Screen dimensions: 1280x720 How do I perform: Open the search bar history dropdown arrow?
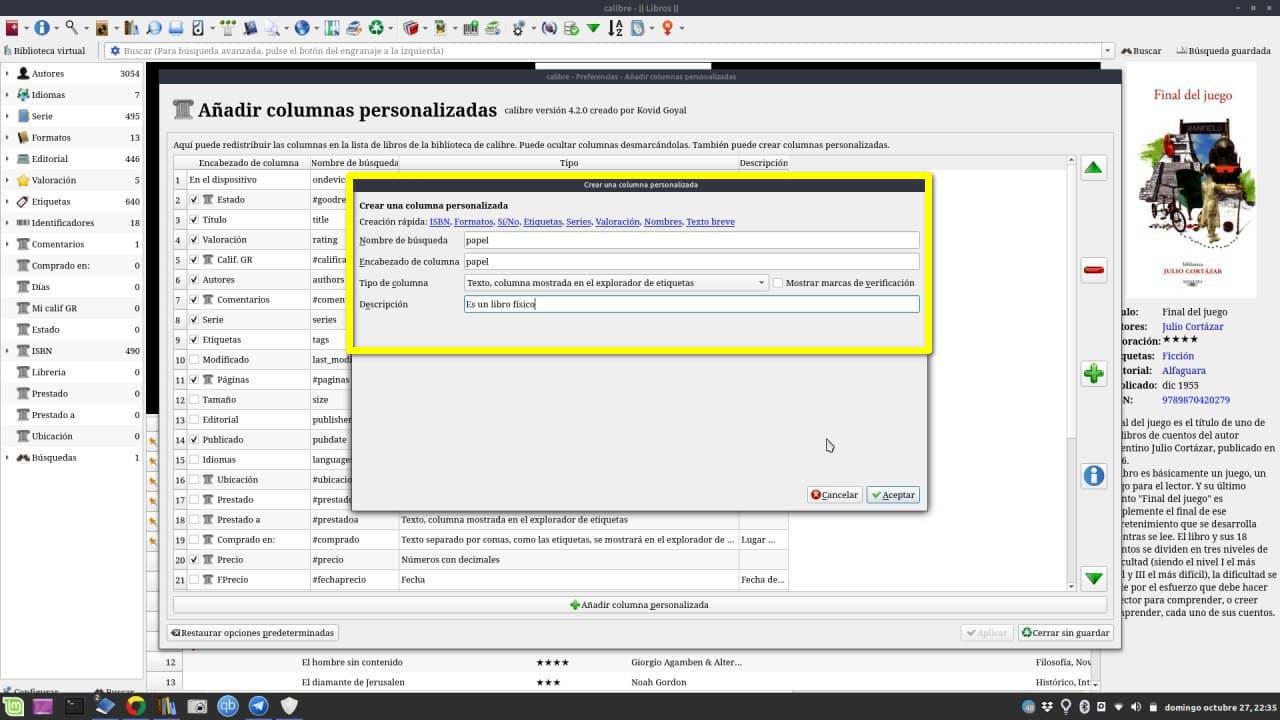point(1107,50)
